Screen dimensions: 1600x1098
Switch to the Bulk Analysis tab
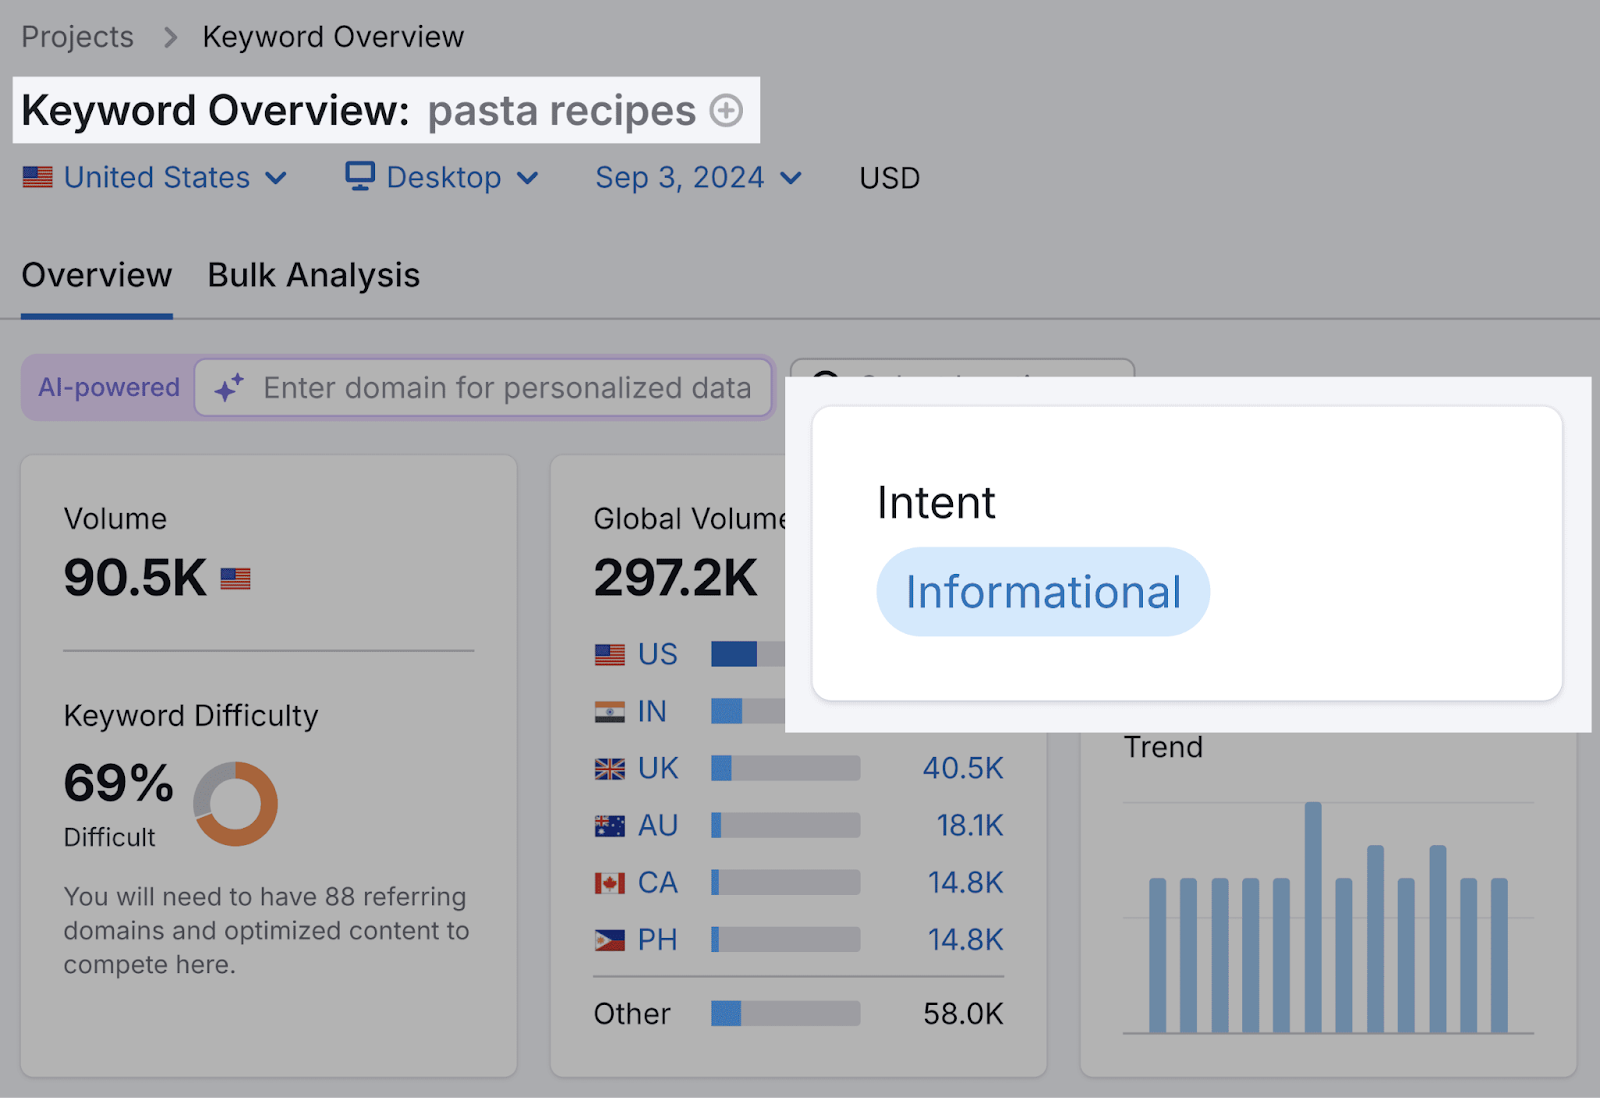pos(312,275)
